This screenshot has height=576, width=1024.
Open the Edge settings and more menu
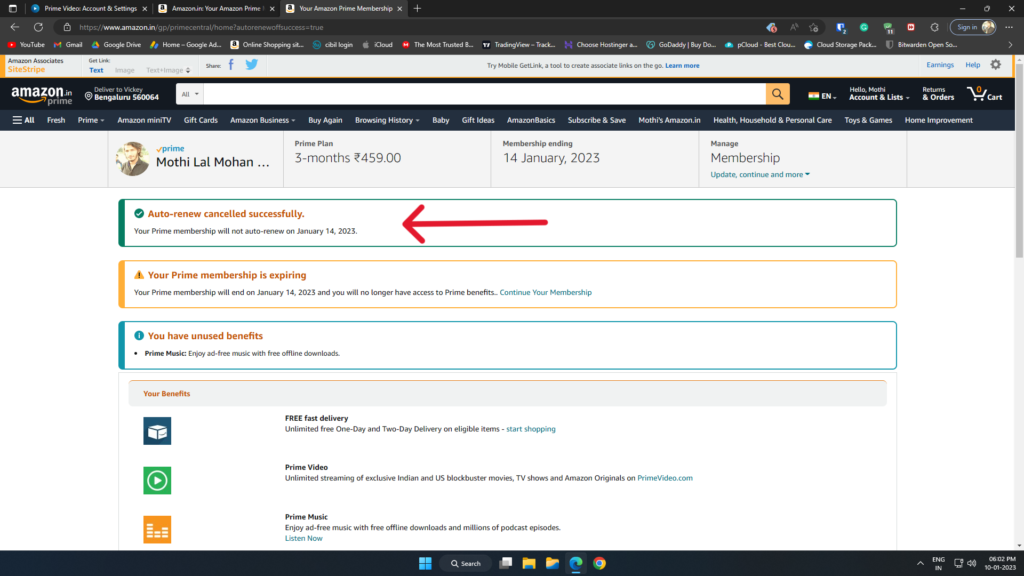coord(1009,27)
